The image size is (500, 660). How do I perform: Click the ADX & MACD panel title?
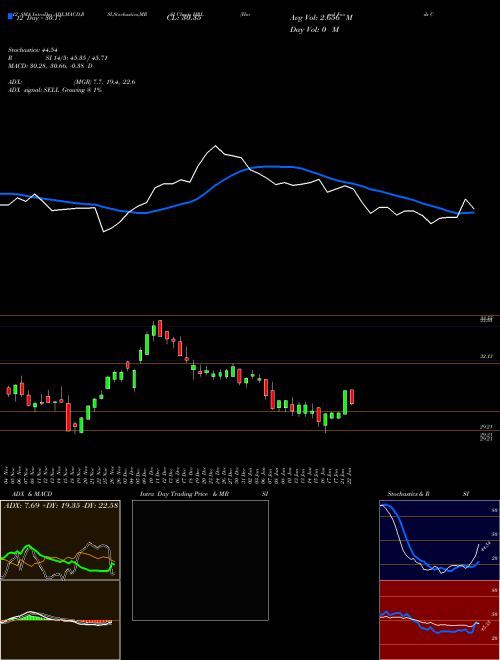coord(32,494)
